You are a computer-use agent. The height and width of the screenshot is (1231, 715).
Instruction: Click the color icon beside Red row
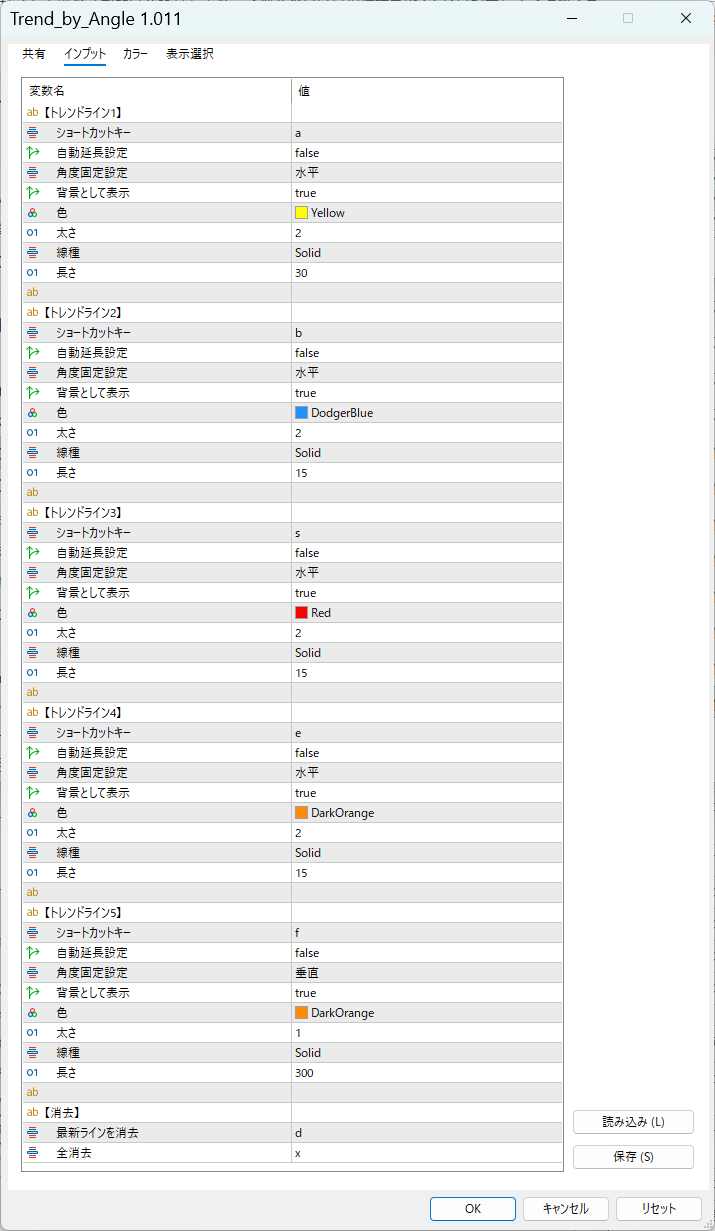pos(32,613)
